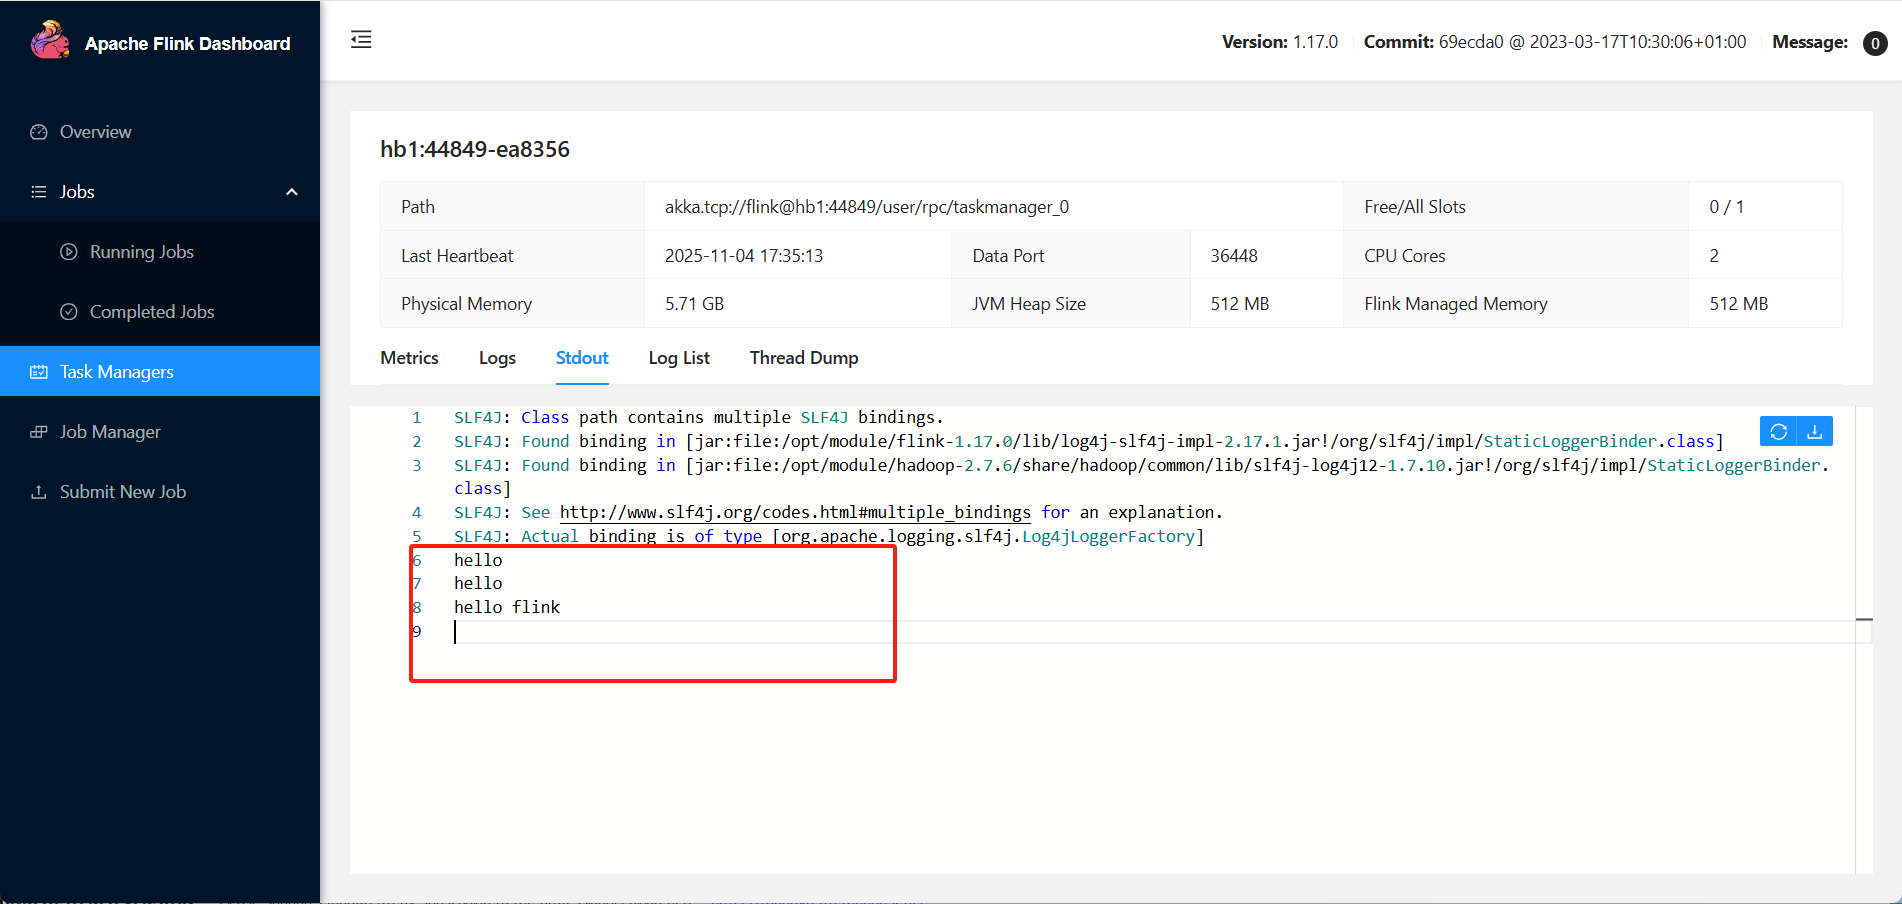The height and width of the screenshot is (904, 1902).
Task: Open the Log List tab
Action: point(679,358)
